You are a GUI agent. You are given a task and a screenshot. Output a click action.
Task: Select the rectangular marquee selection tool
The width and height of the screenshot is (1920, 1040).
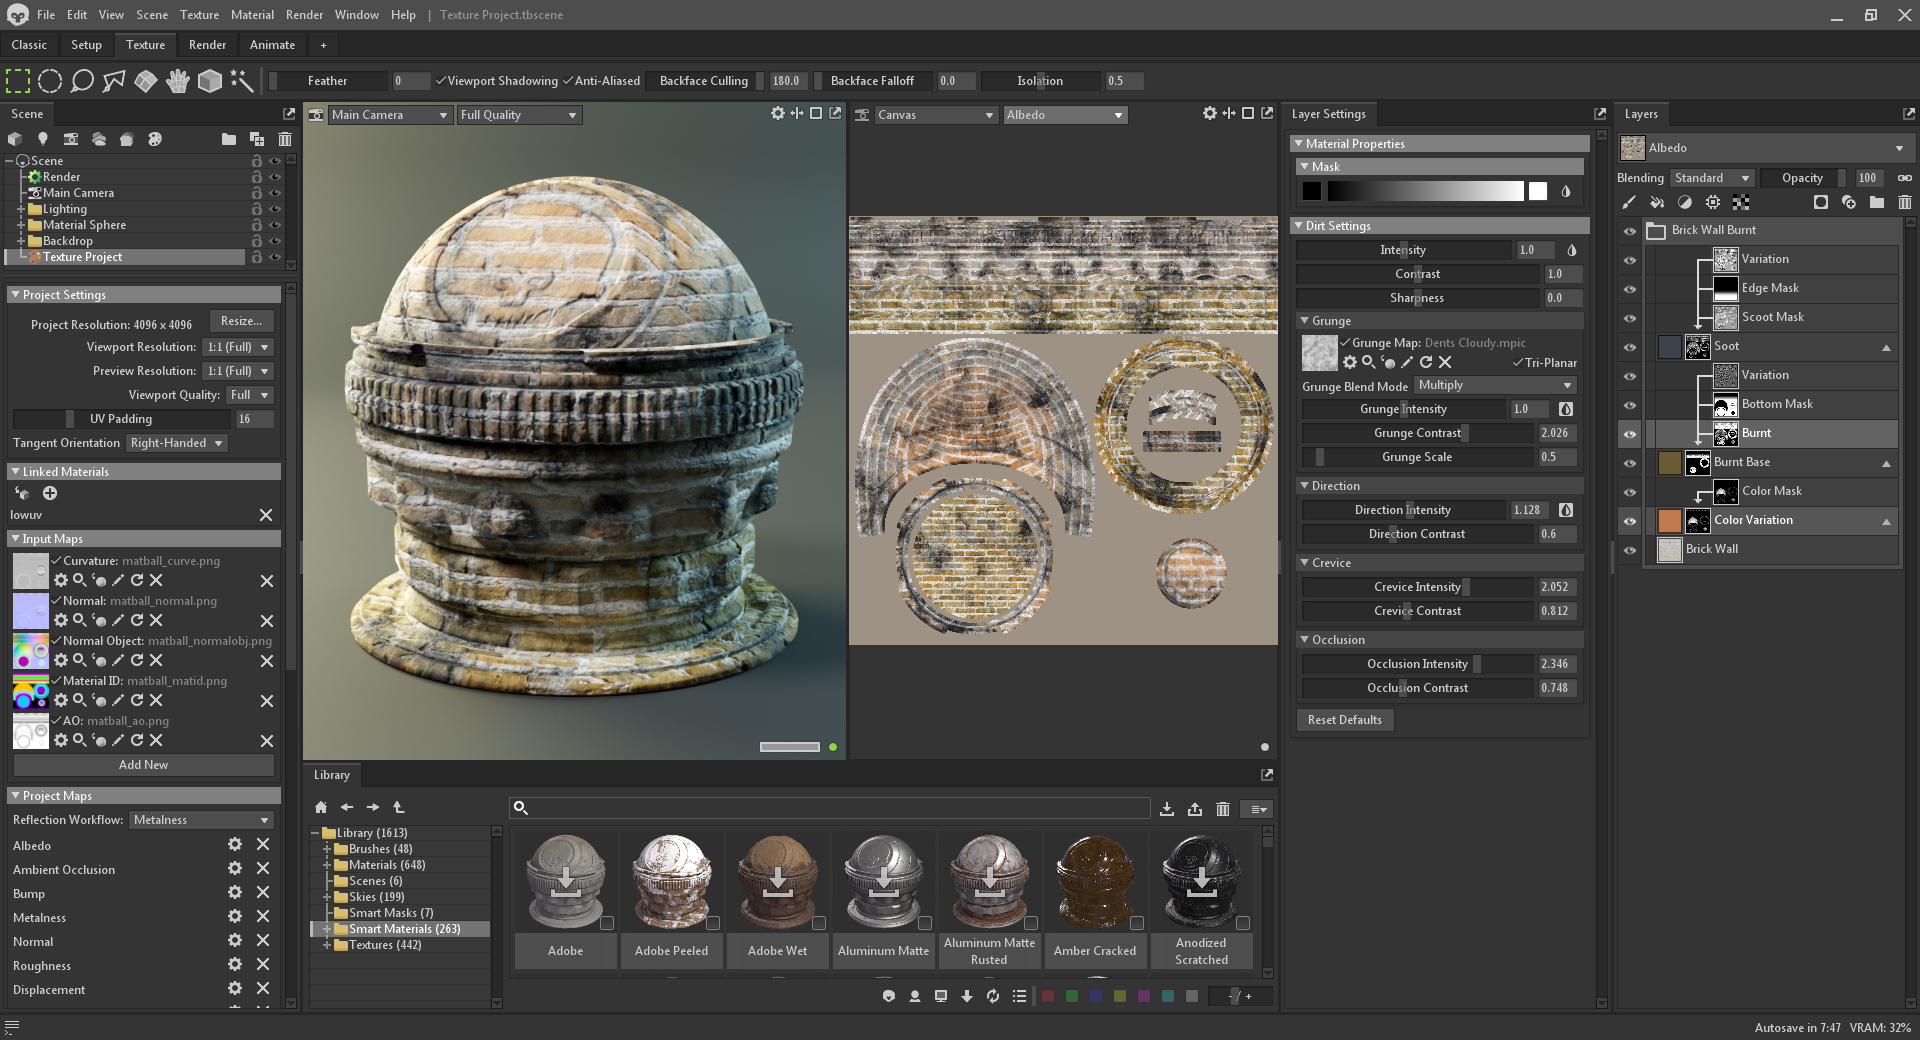[x=16, y=81]
